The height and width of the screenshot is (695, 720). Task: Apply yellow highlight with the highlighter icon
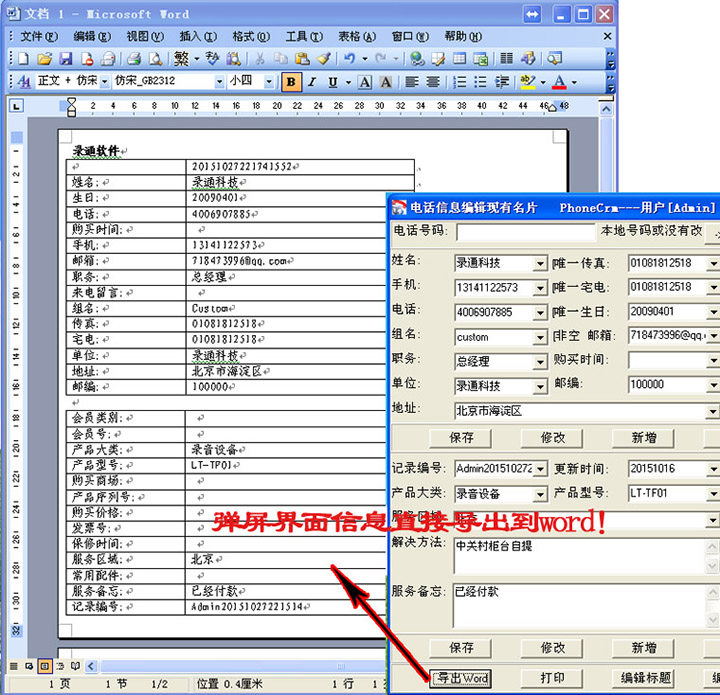(x=528, y=82)
